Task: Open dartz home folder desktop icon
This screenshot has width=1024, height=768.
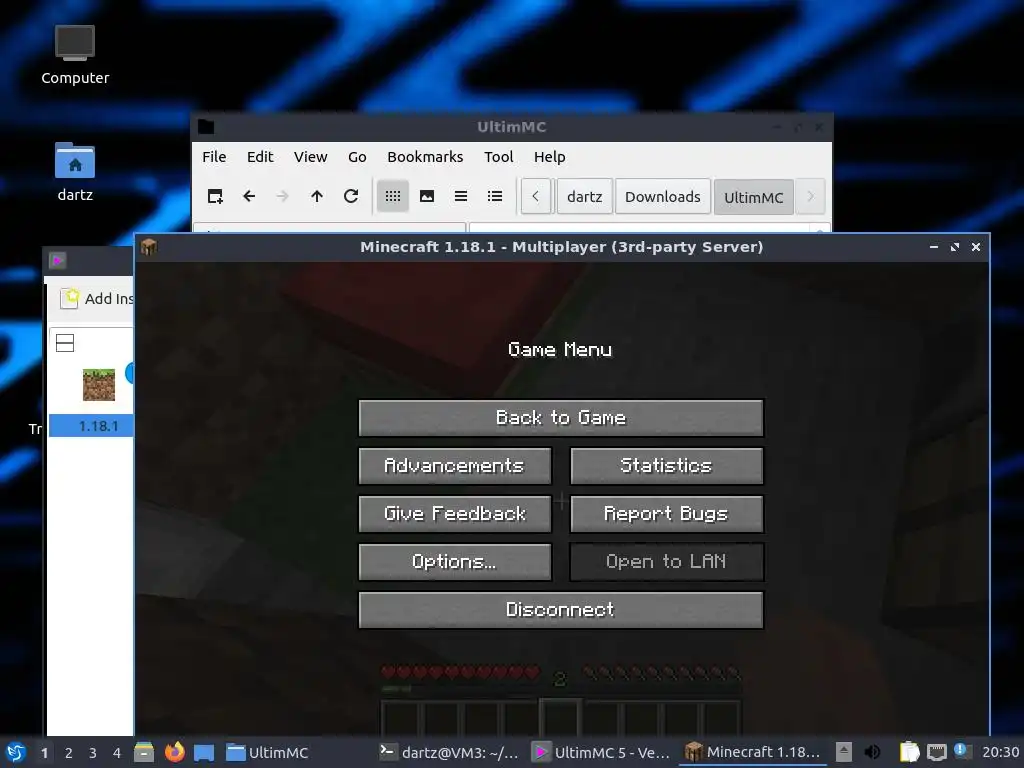Action: [x=75, y=172]
